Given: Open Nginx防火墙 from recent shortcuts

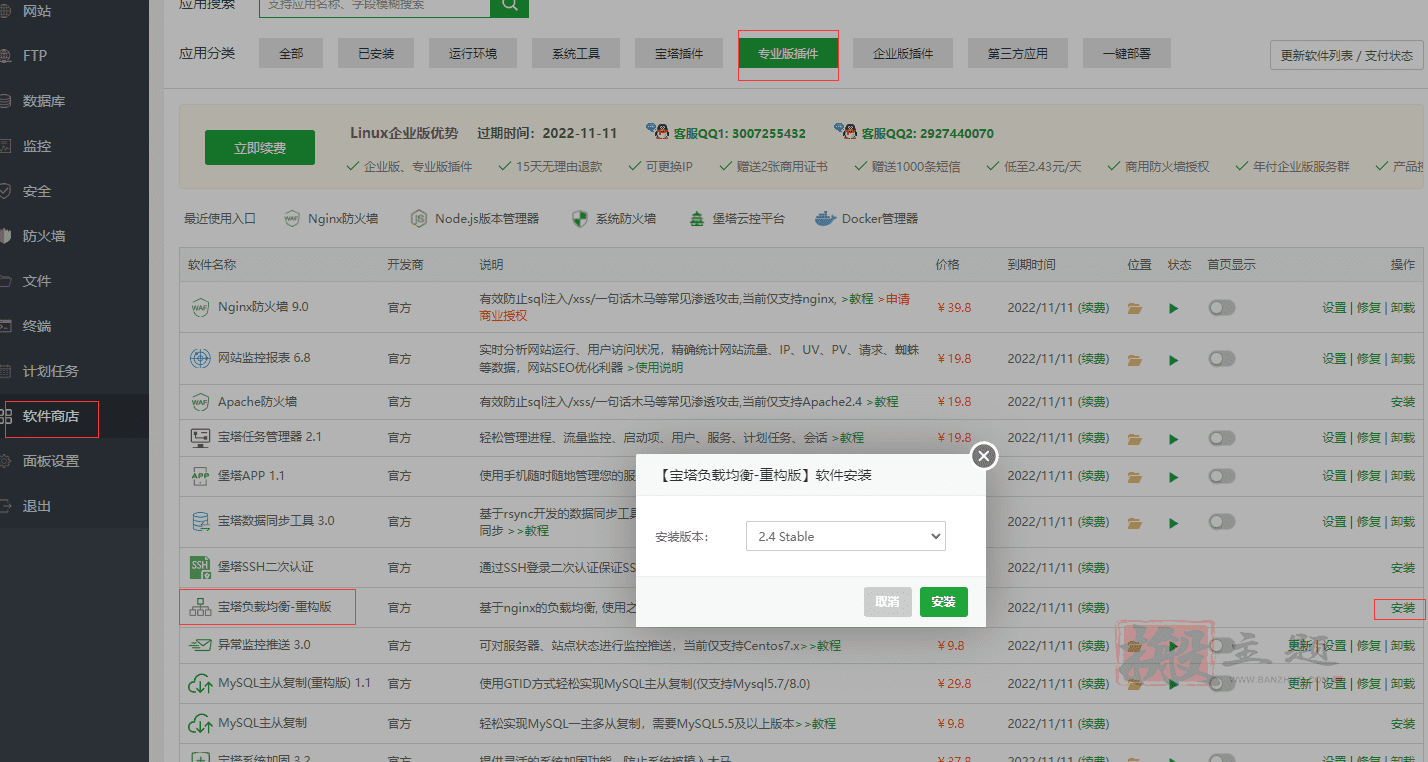Looking at the screenshot, I should (331, 218).
